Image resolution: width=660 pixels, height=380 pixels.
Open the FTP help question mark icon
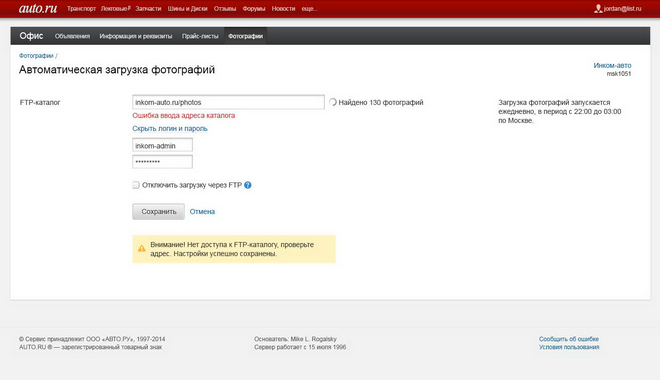pyautogui.click(x=248, y=185)
